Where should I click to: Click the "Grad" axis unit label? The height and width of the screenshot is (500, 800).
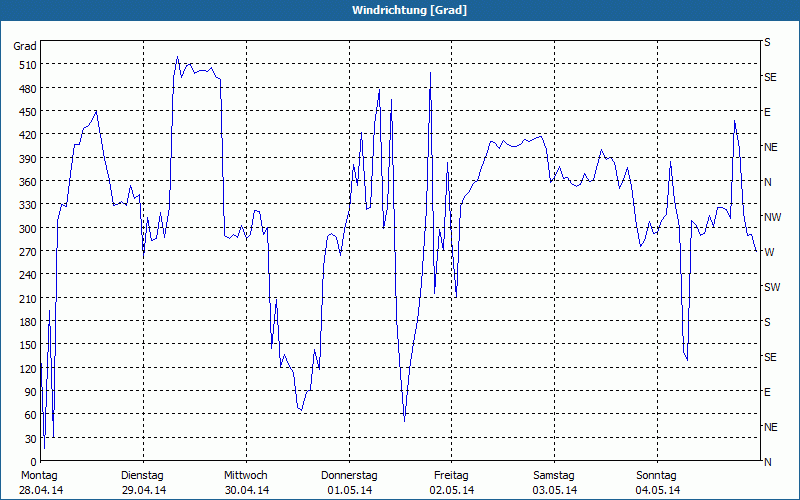click(x=25, y=46)
